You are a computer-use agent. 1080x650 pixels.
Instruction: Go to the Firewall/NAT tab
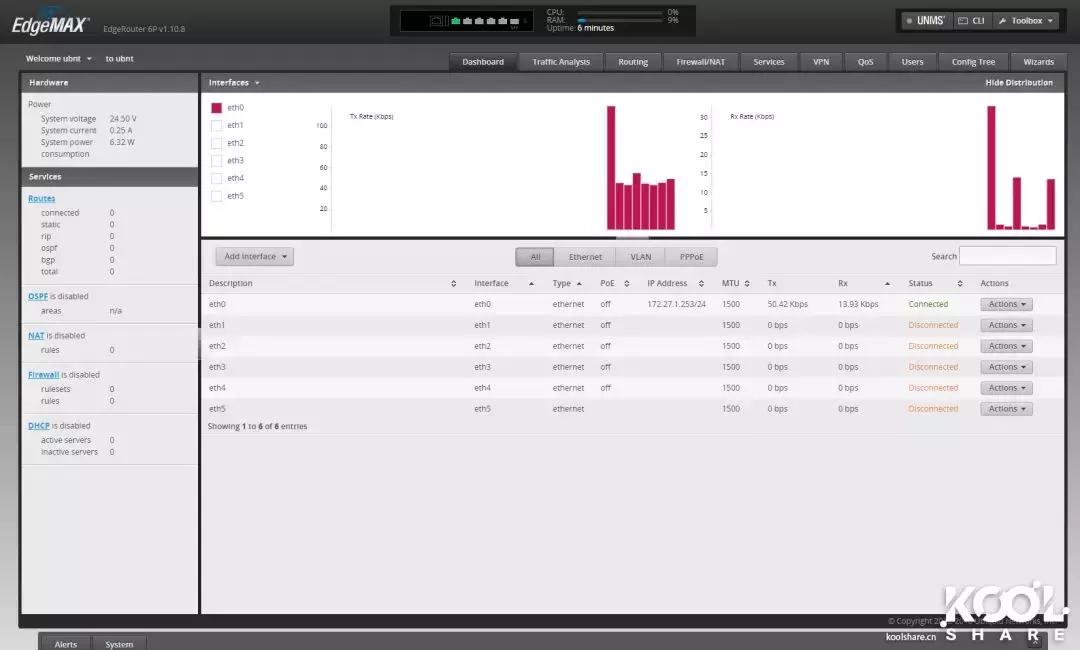click(700, 62)
